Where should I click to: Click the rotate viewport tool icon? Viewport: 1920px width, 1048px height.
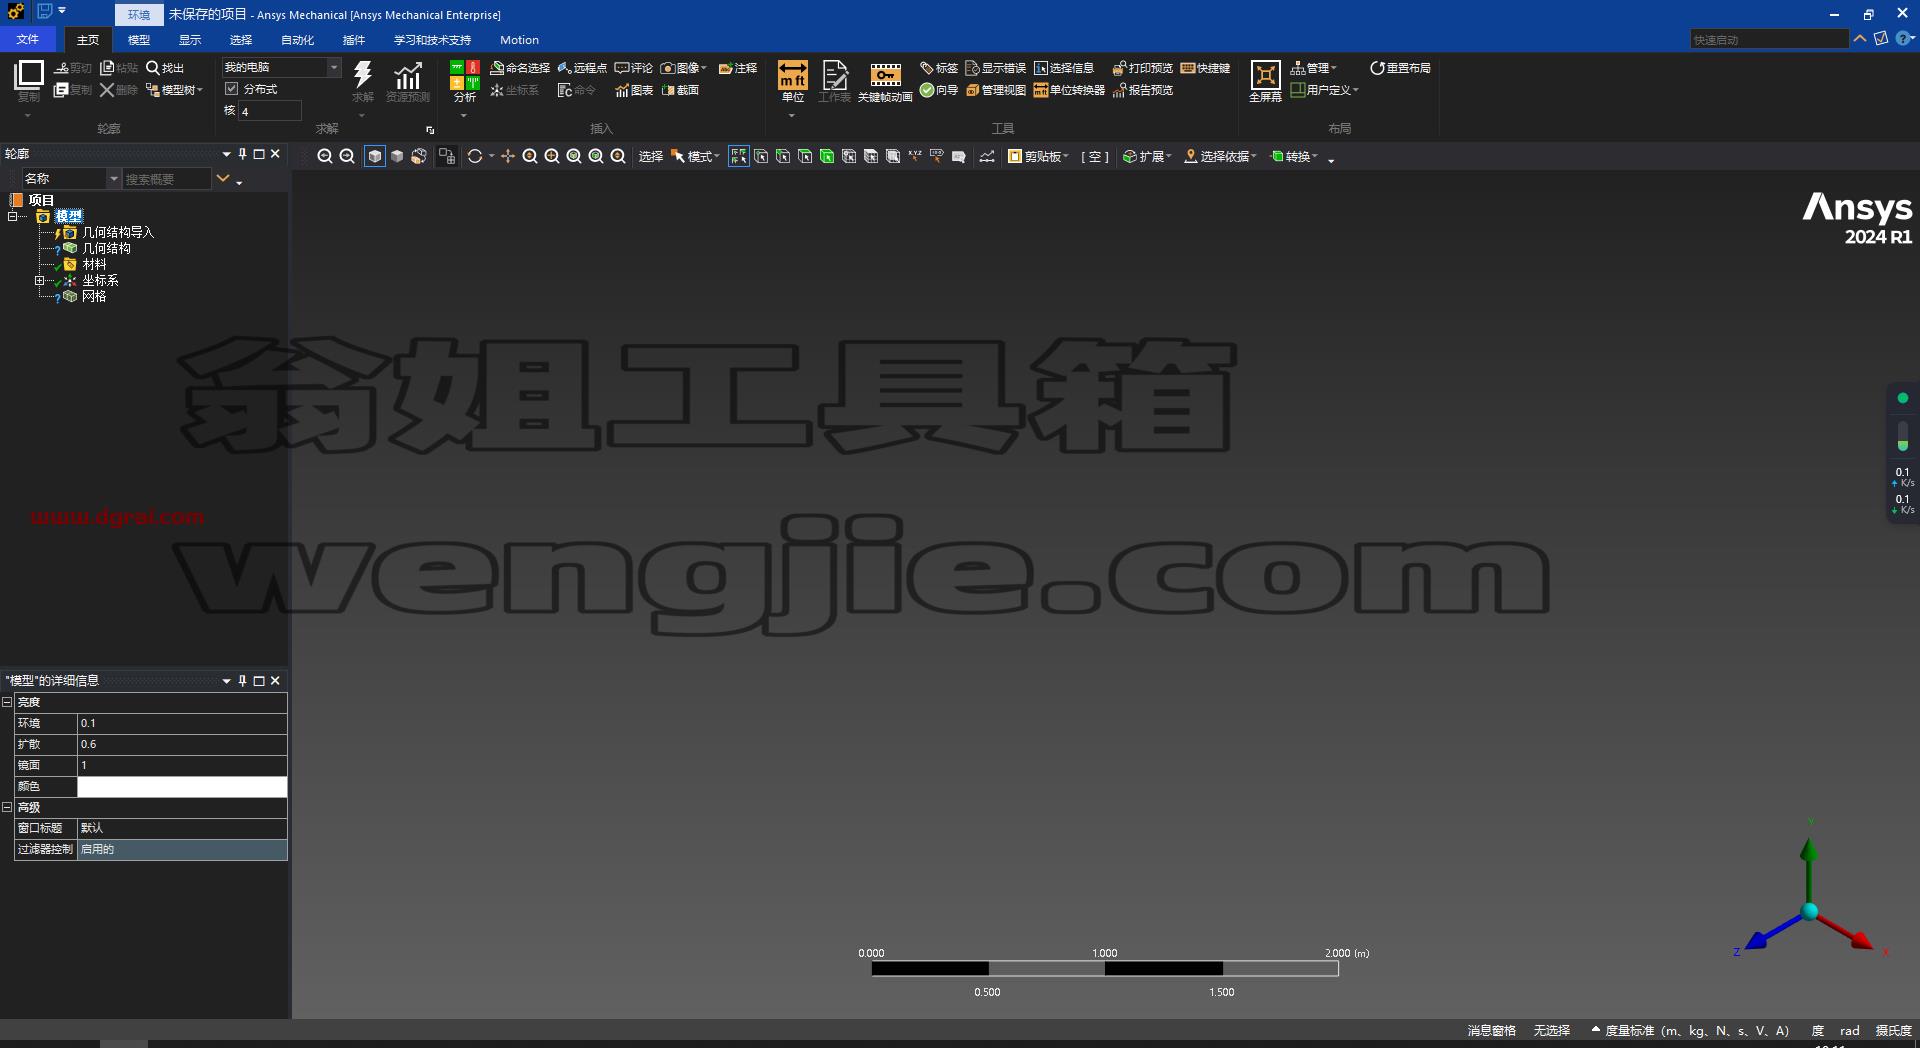pyautogui.click(x=475, y=156)
